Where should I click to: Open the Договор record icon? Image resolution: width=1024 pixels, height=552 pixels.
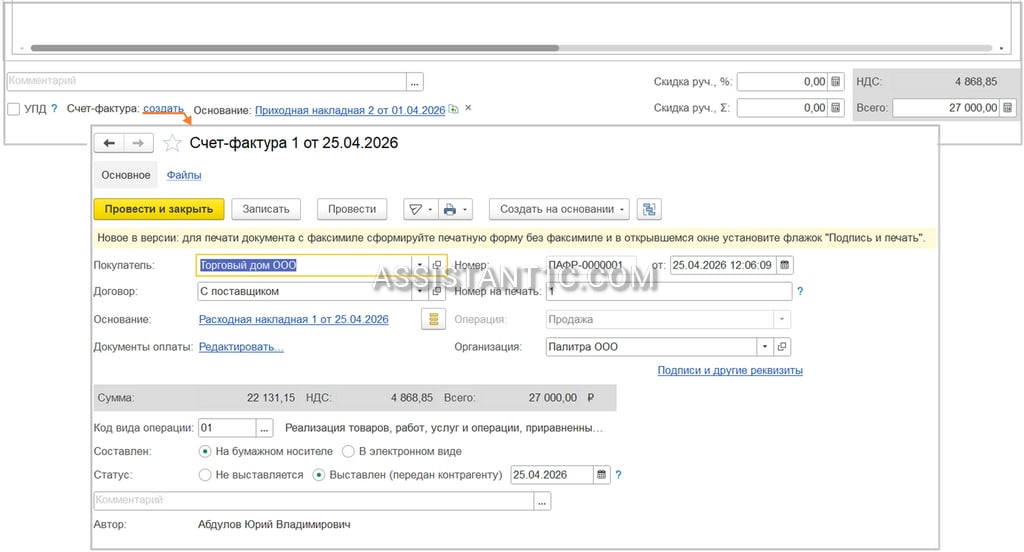(x=437, y=291)
